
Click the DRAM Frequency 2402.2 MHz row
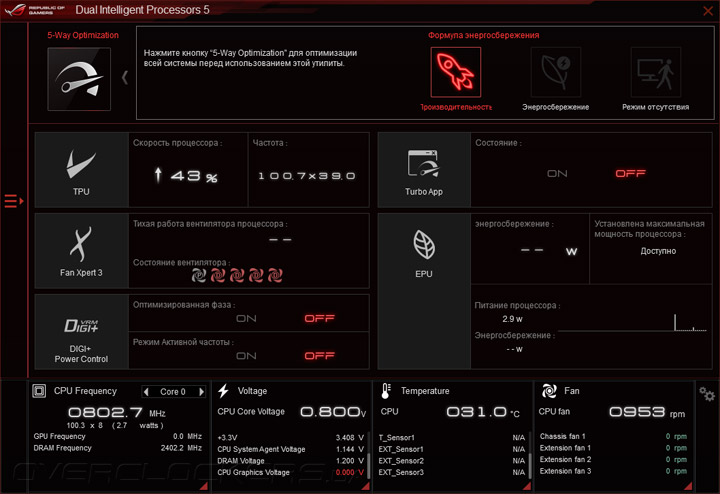click(118, 448)
